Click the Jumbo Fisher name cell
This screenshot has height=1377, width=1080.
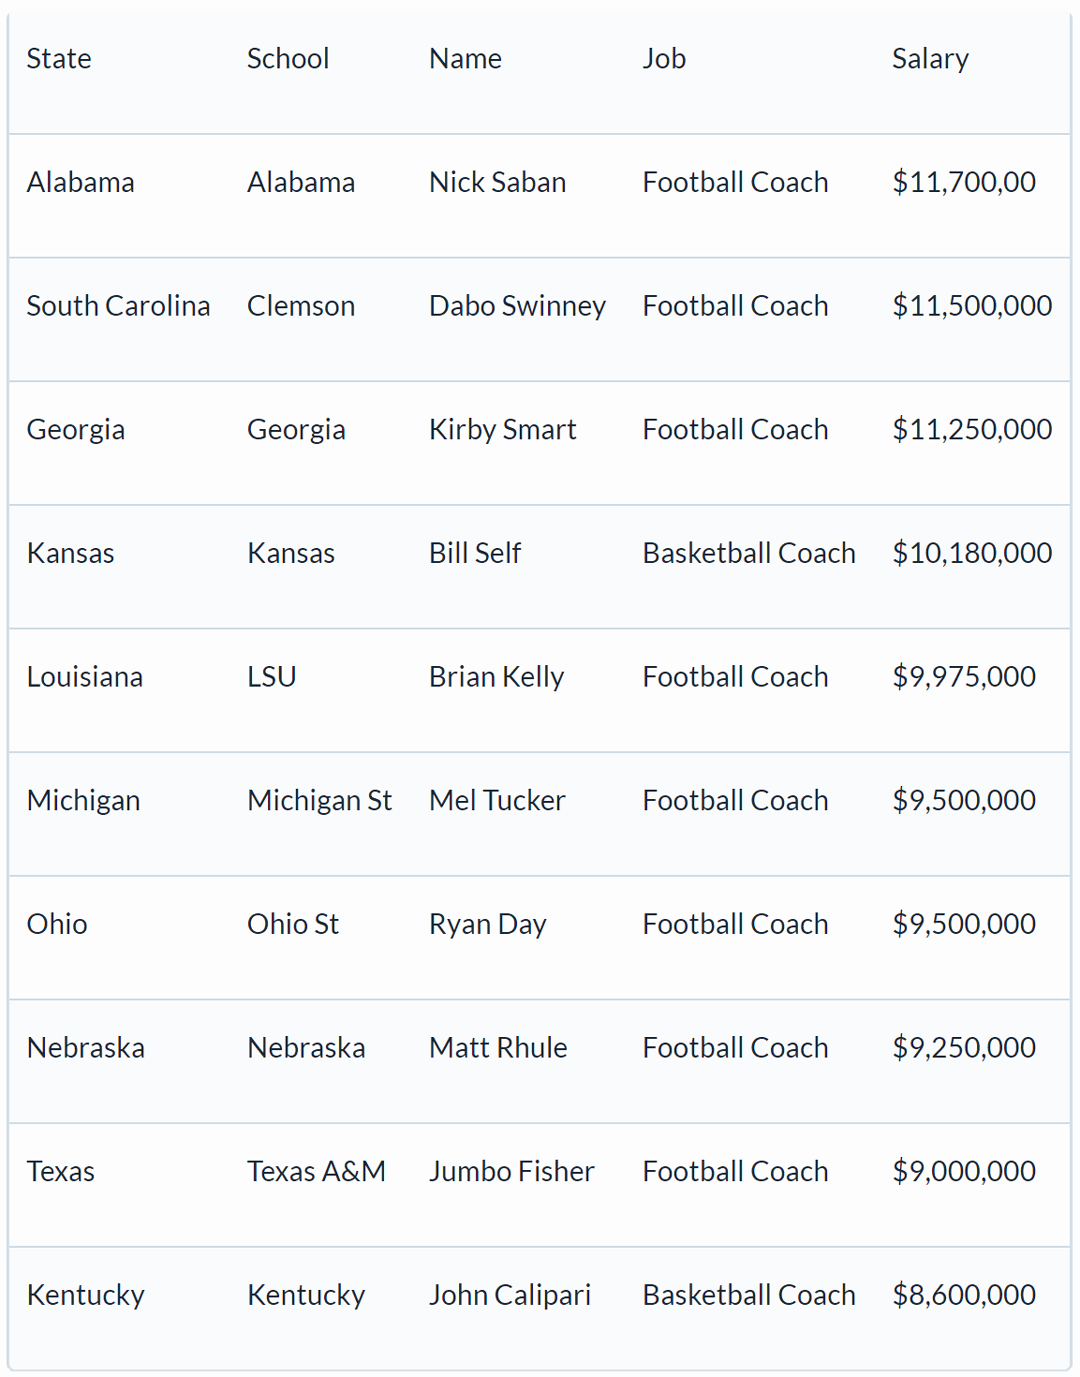tap(511, 1171)
